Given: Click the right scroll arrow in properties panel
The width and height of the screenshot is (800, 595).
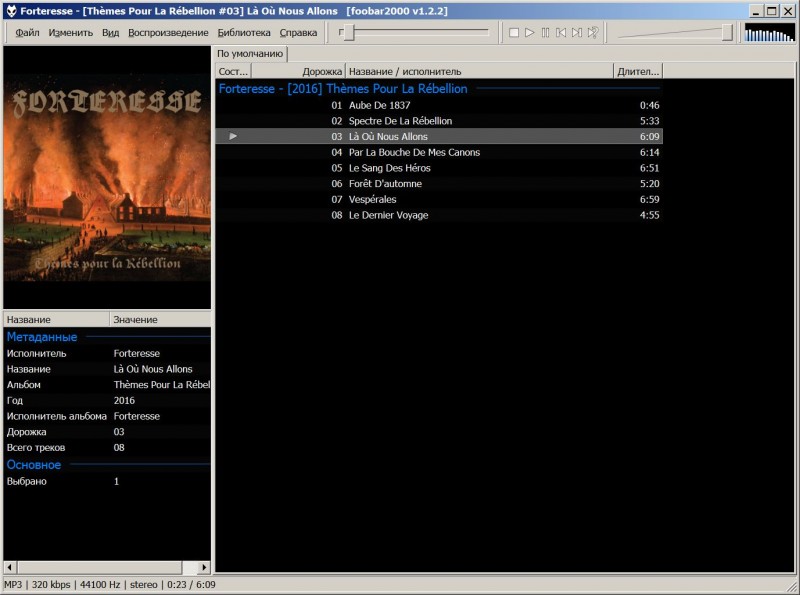Looking at the screenshot, I should [204, 567].
